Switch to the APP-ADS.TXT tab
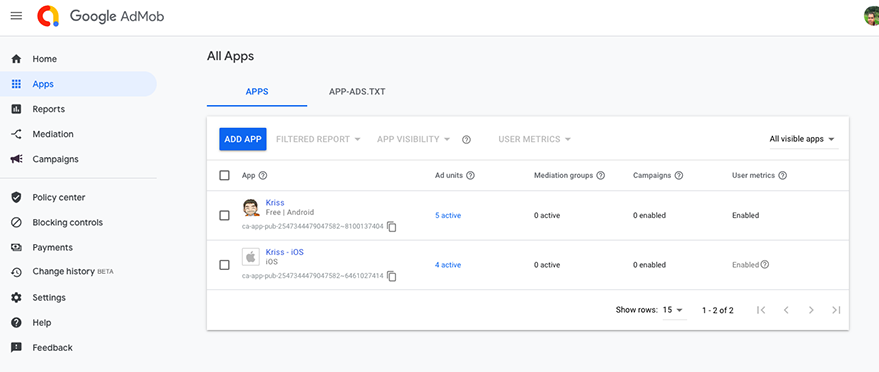The width and height of the screenshot is (879, 372). pyautogui.click(x=357, y=91)
